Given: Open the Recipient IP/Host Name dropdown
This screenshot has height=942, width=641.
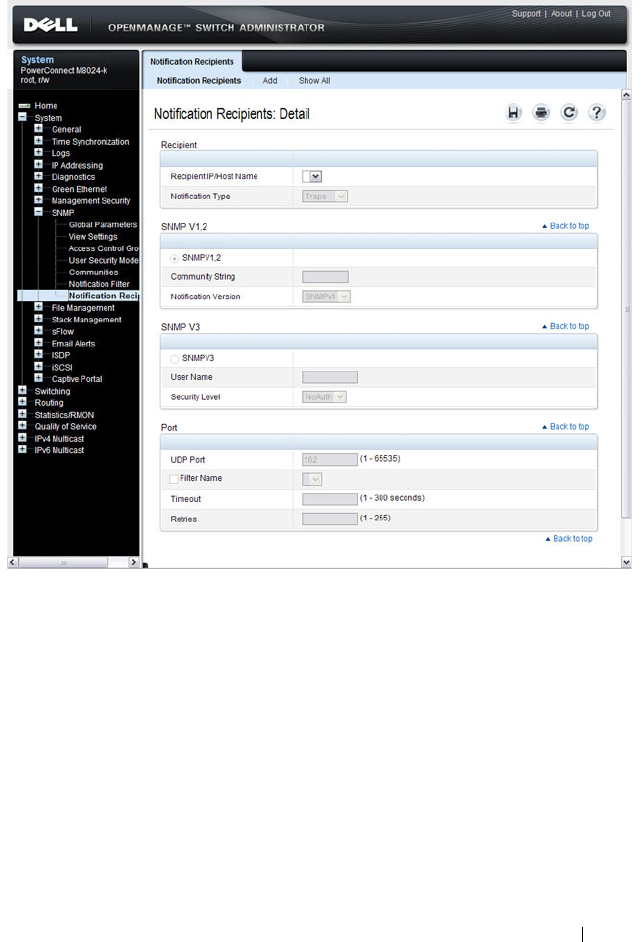Looking at the screenshot, I should [312, 176].
